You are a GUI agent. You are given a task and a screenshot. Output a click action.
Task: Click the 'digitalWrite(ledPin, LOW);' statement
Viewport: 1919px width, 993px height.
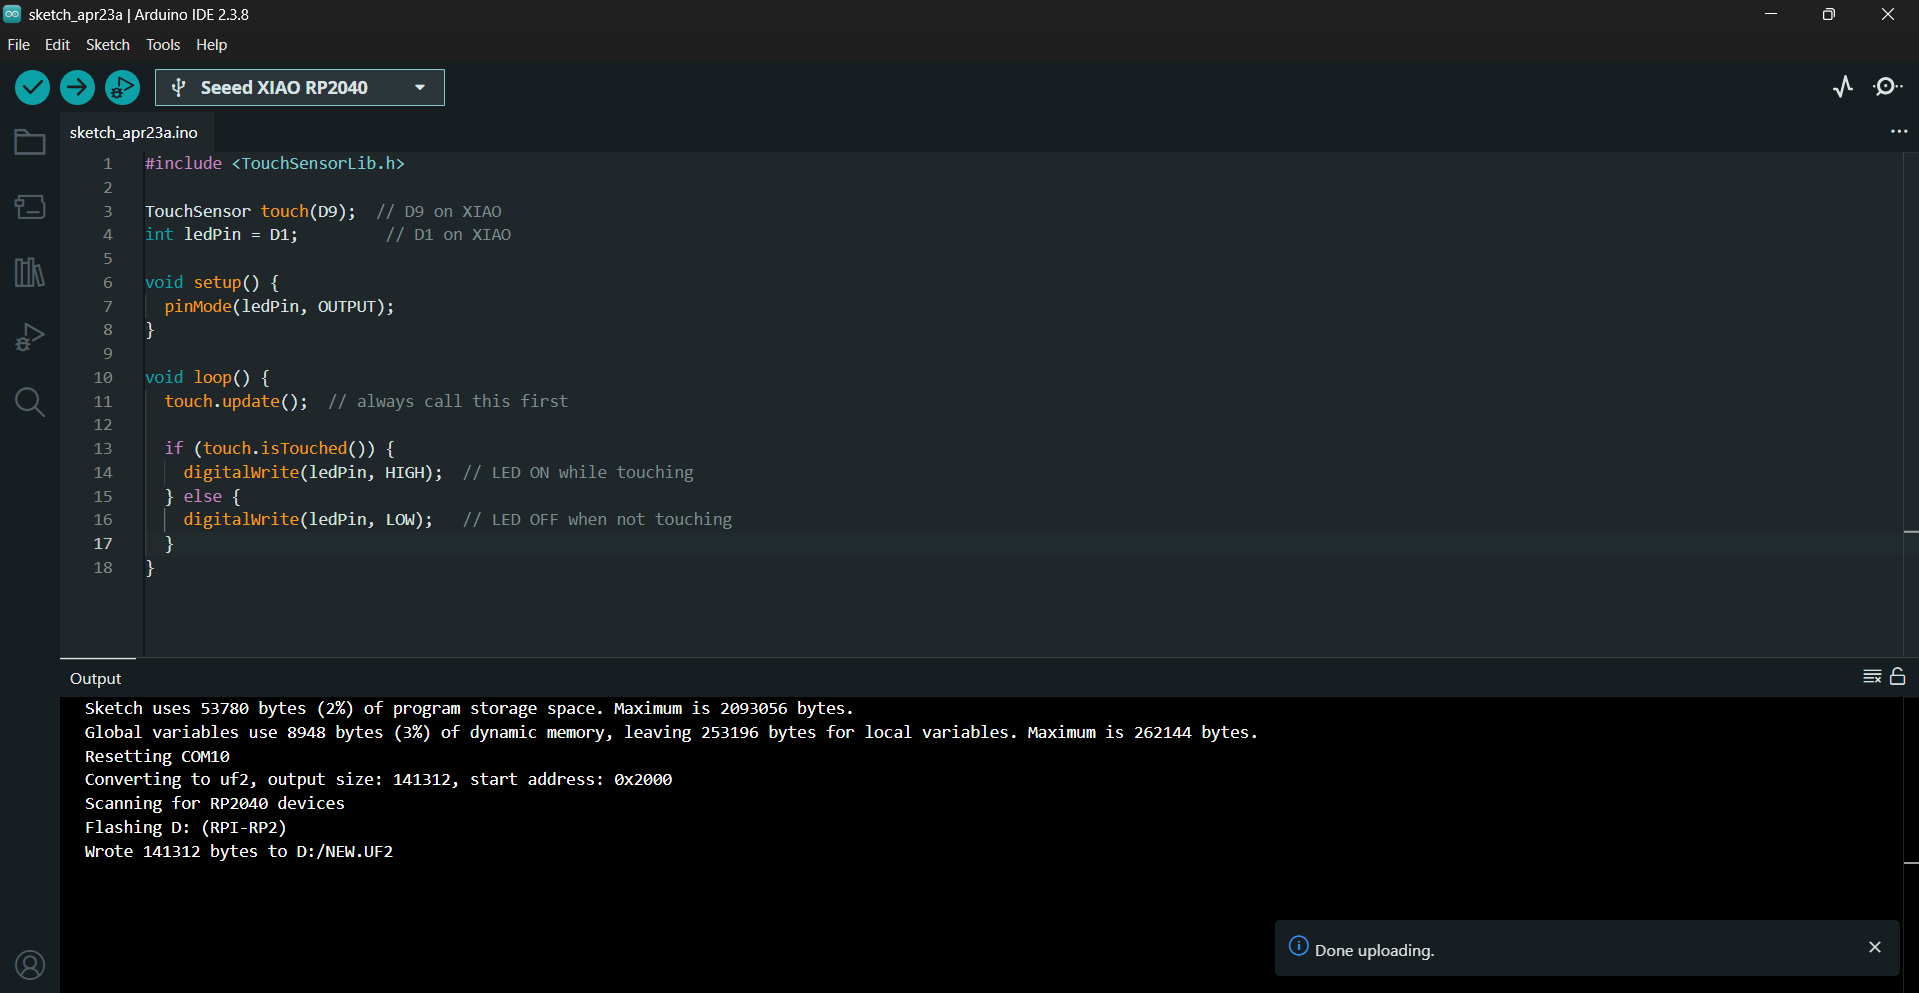click(308, 520)
